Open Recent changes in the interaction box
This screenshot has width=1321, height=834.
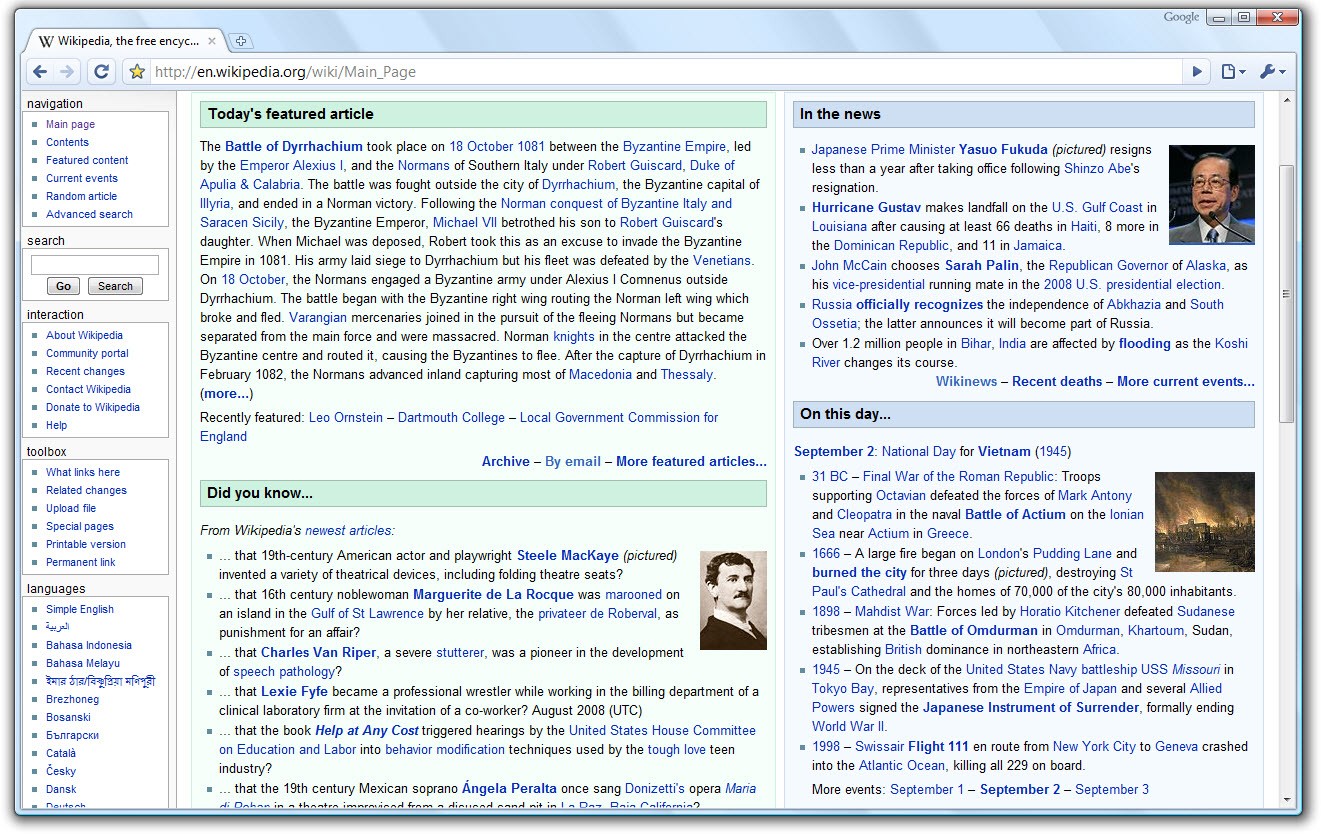coord(85,371)
